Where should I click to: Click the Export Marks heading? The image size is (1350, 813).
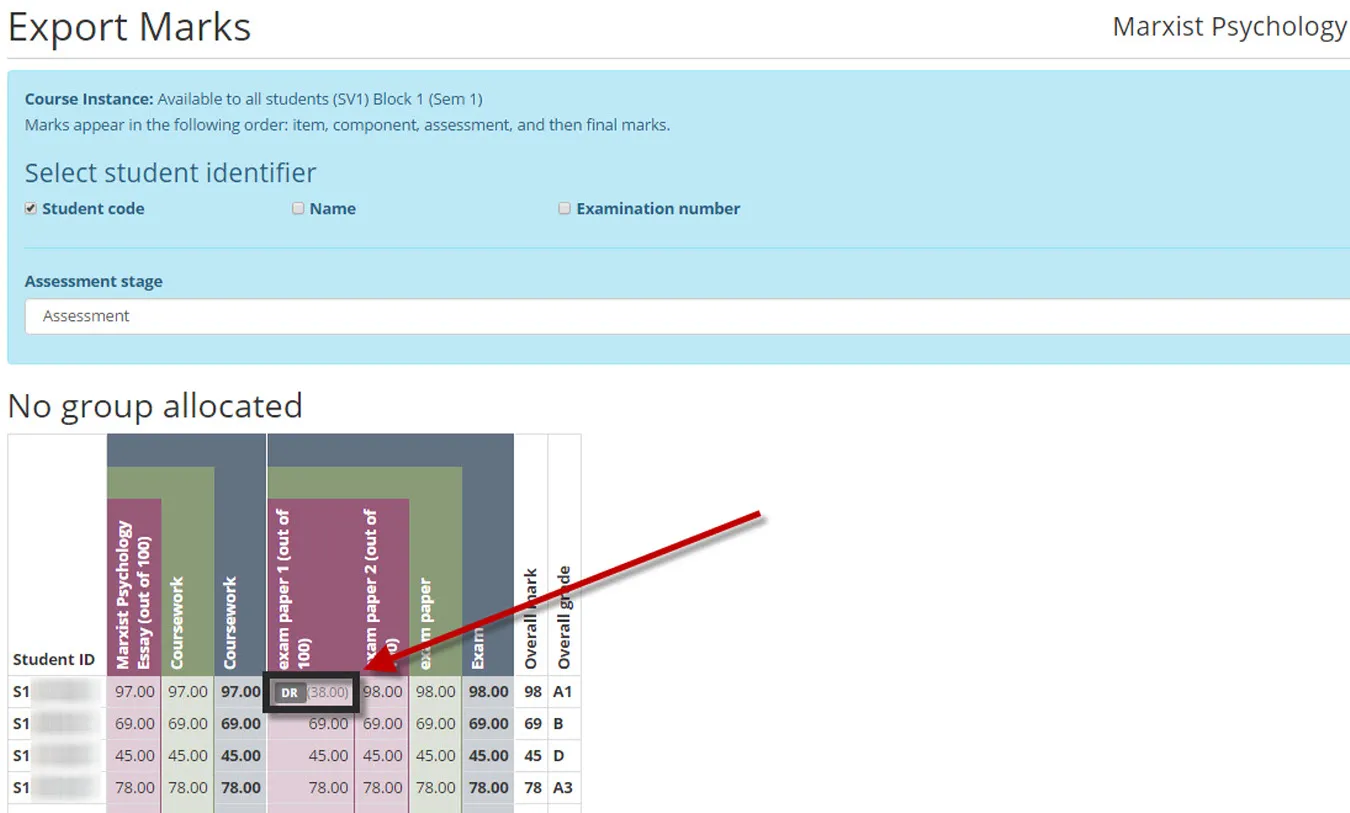[x=128, y=27]
